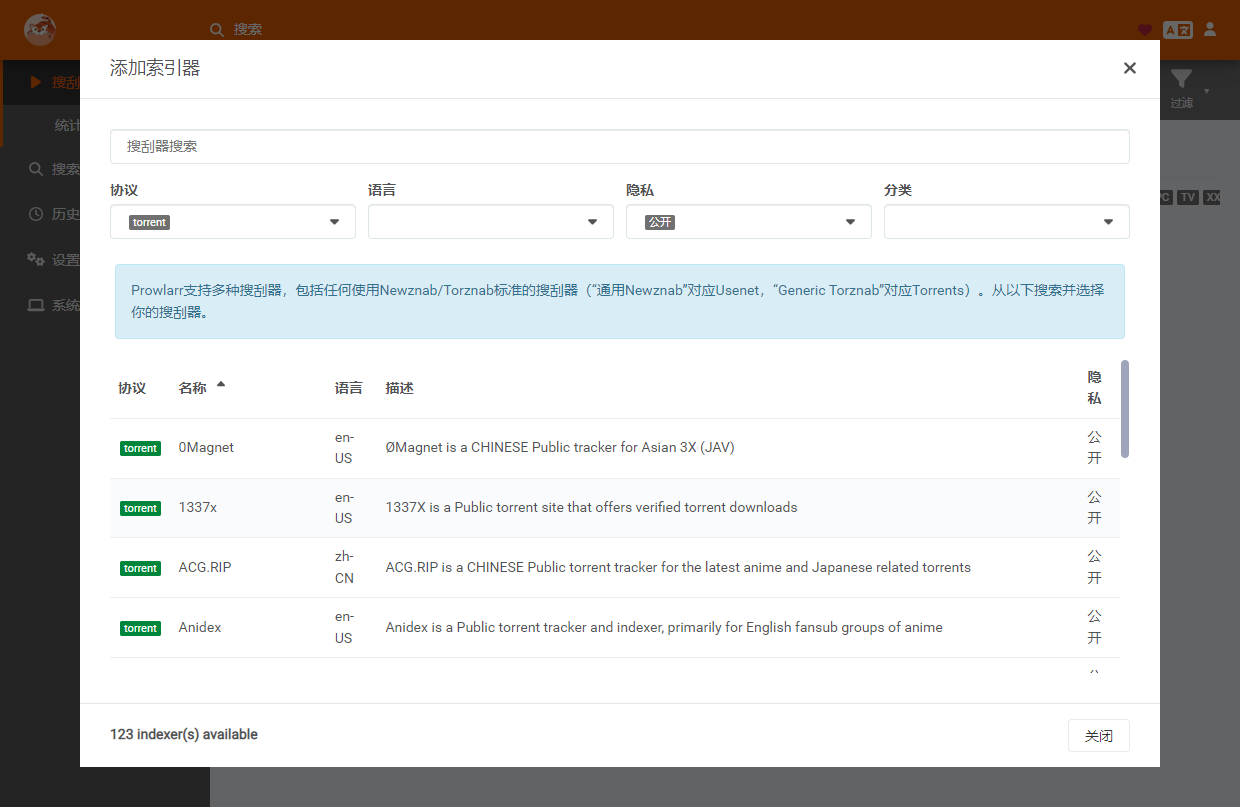Image resolution: width=1240 pixels, height=807 pixels.
Task: Click the heart donate icon
Action: 1145,30
